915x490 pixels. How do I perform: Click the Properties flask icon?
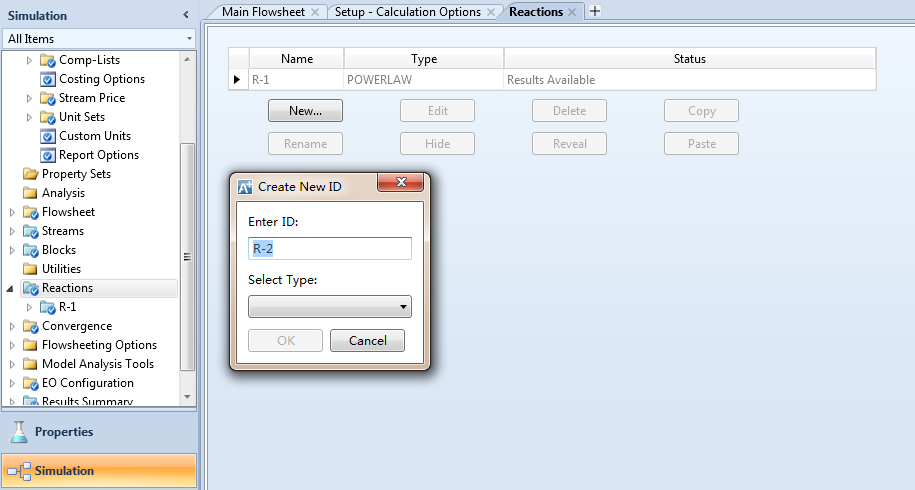19,432
